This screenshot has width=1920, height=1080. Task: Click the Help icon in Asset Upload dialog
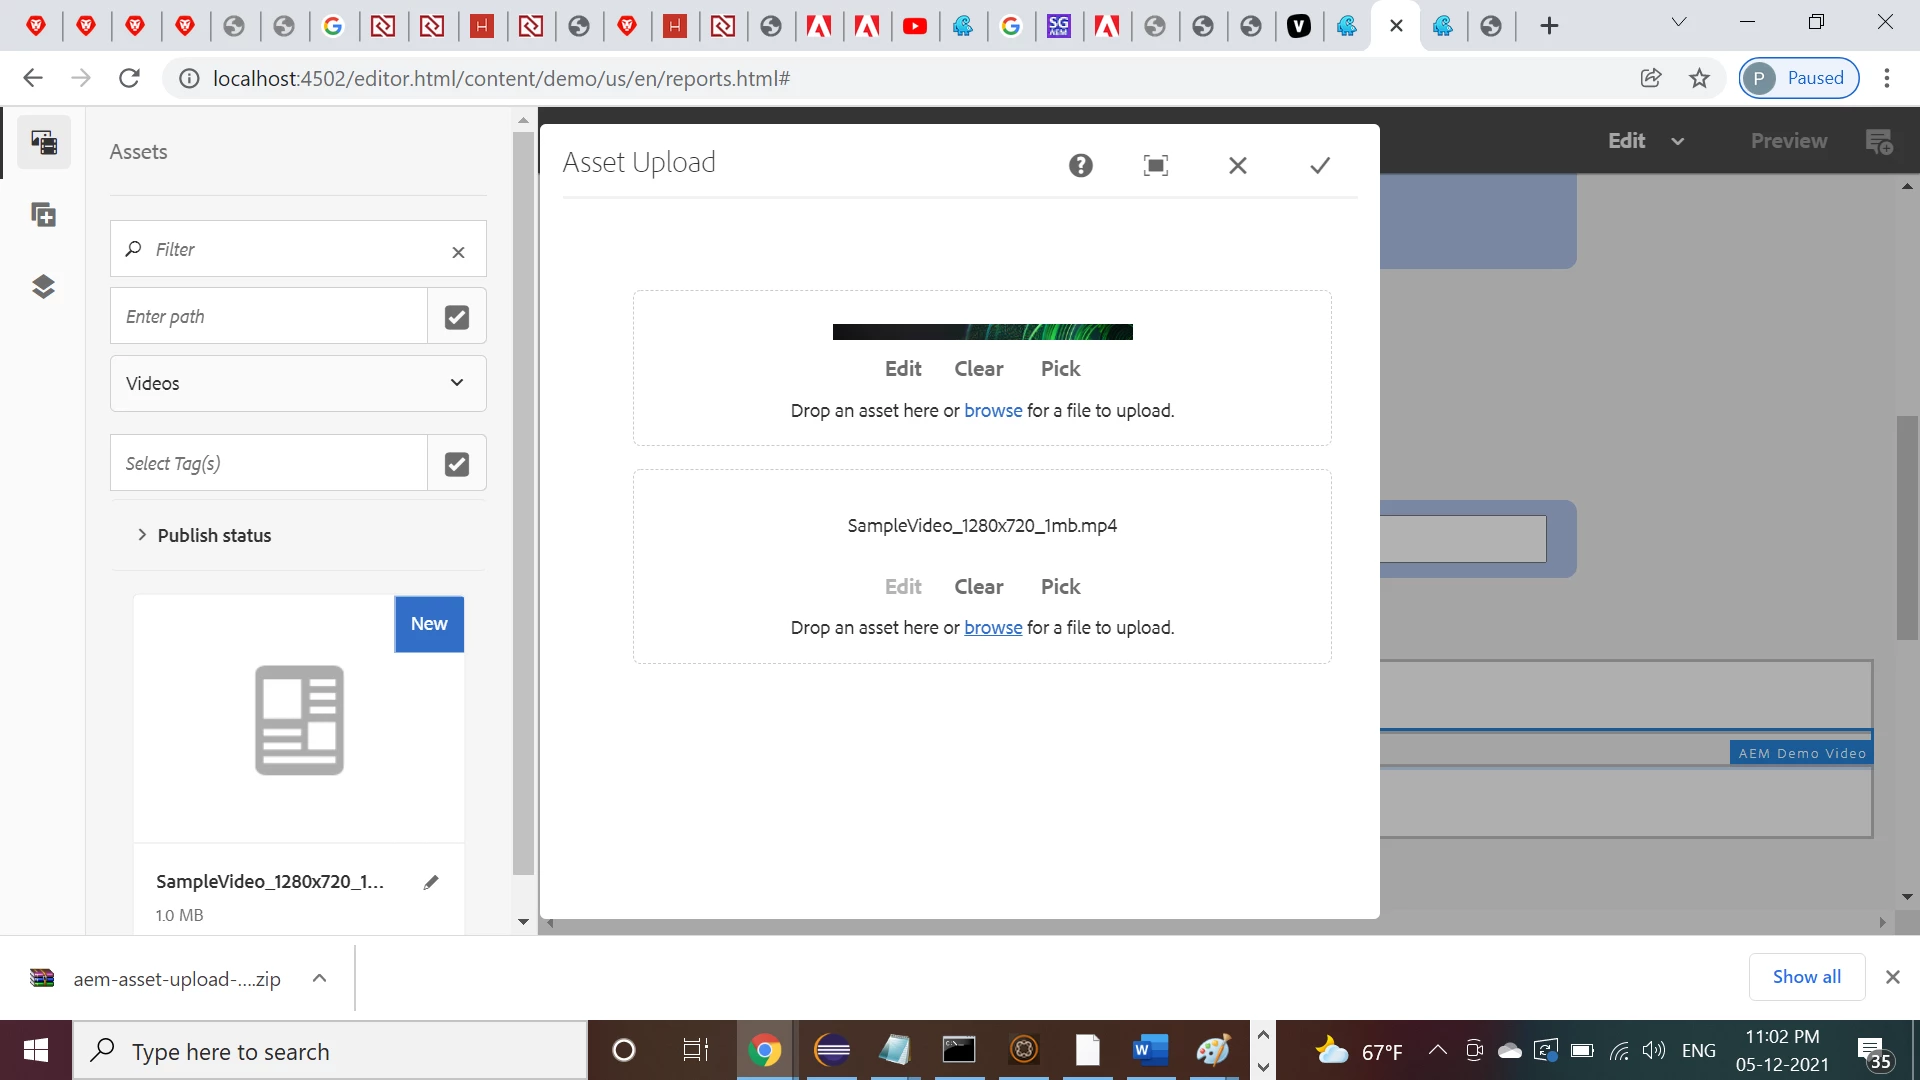[1080, 166]
